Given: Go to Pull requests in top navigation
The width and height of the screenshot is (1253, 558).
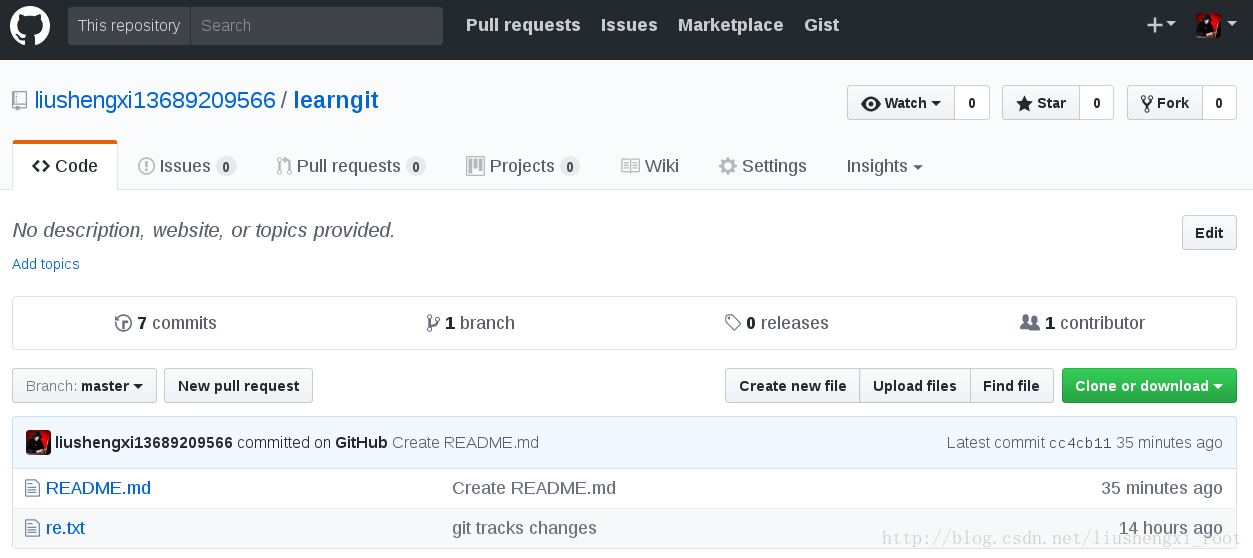Looking at the screenshot, I should pyautogui.click(x=523, y=25).
